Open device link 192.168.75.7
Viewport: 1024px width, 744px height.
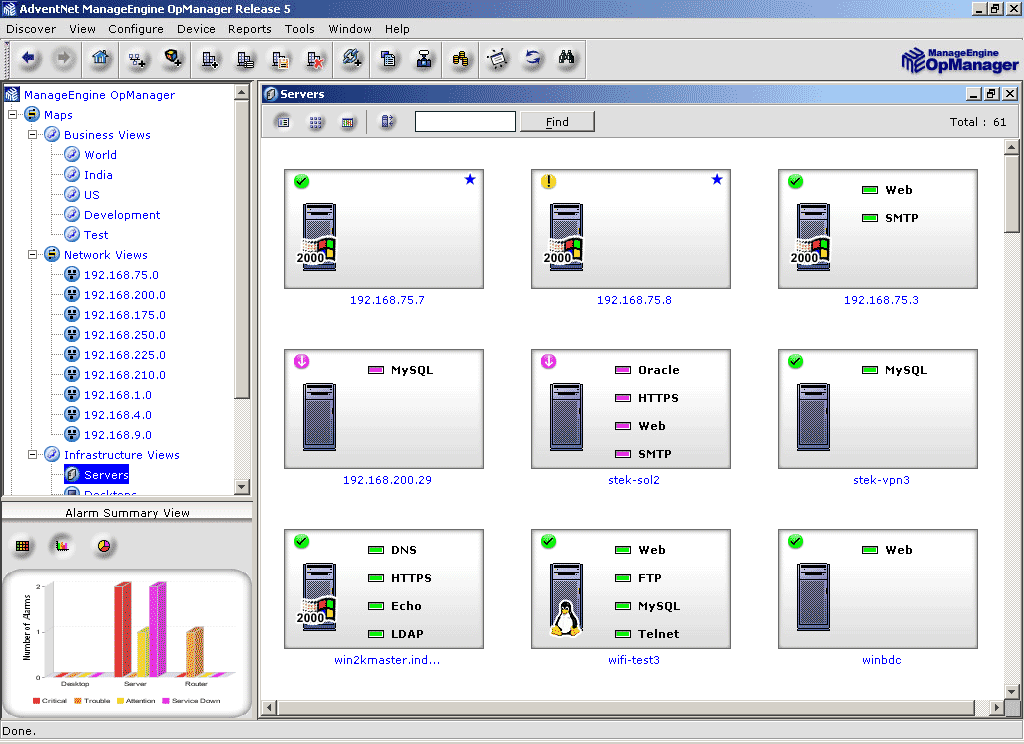point(387,300)
